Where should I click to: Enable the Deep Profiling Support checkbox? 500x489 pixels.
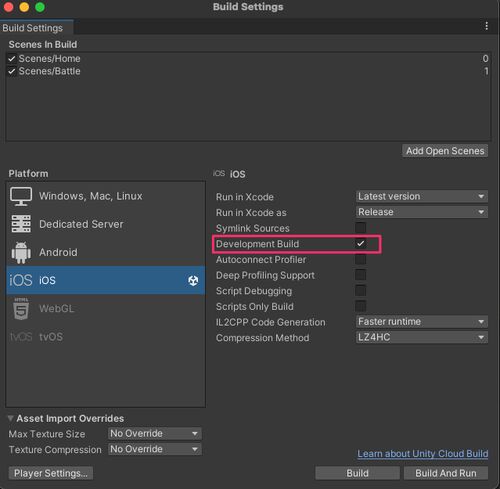(360, 275)
